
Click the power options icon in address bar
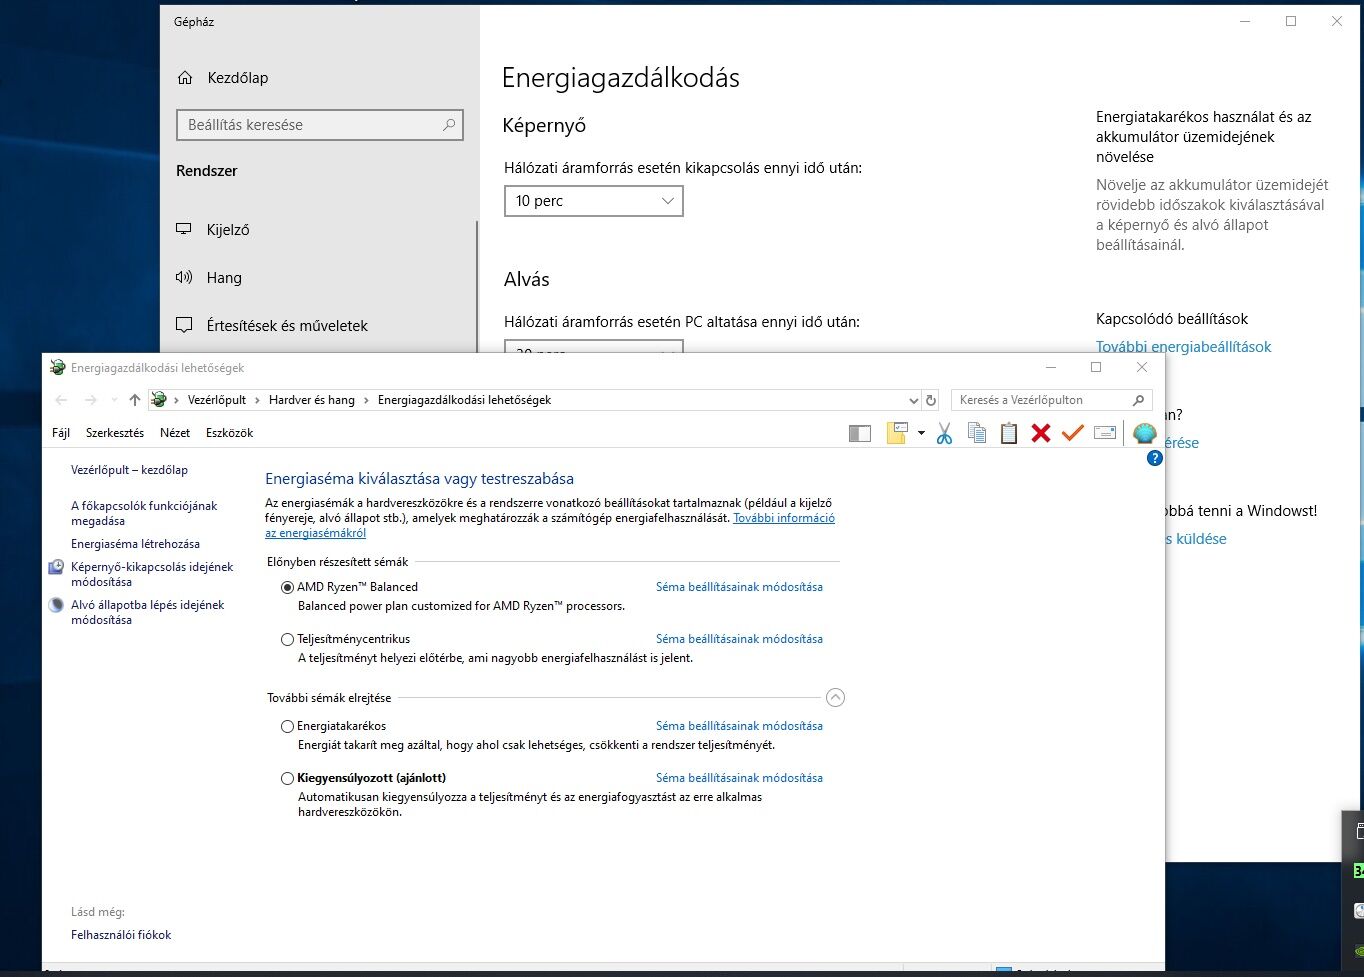[159, 400]
